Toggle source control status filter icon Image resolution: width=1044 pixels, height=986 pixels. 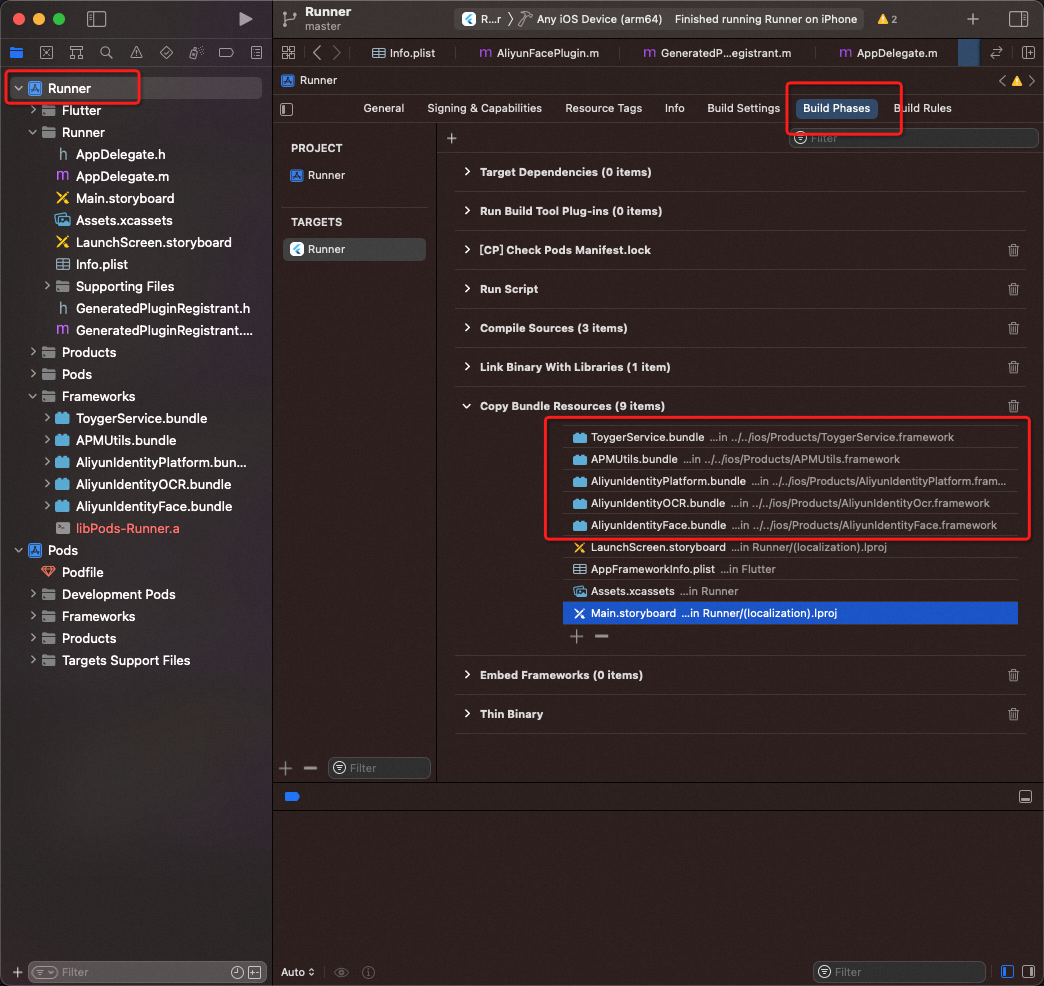pos(255,973)
